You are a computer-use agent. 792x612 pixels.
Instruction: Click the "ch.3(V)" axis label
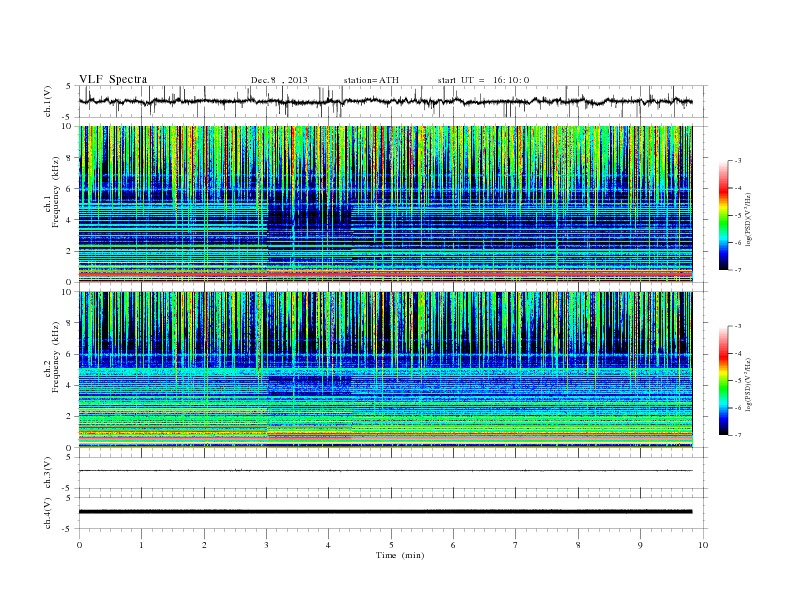coord(47,473)
